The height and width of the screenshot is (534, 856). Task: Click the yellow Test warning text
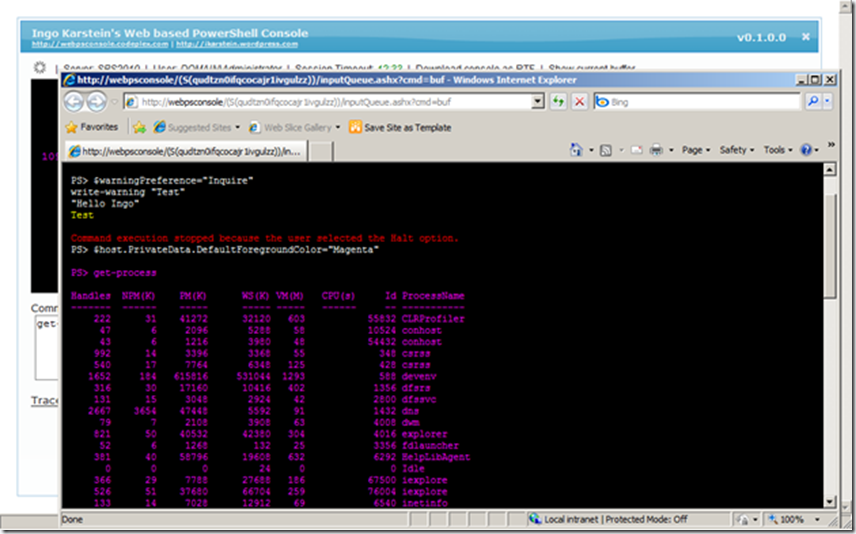click(82, 215)
